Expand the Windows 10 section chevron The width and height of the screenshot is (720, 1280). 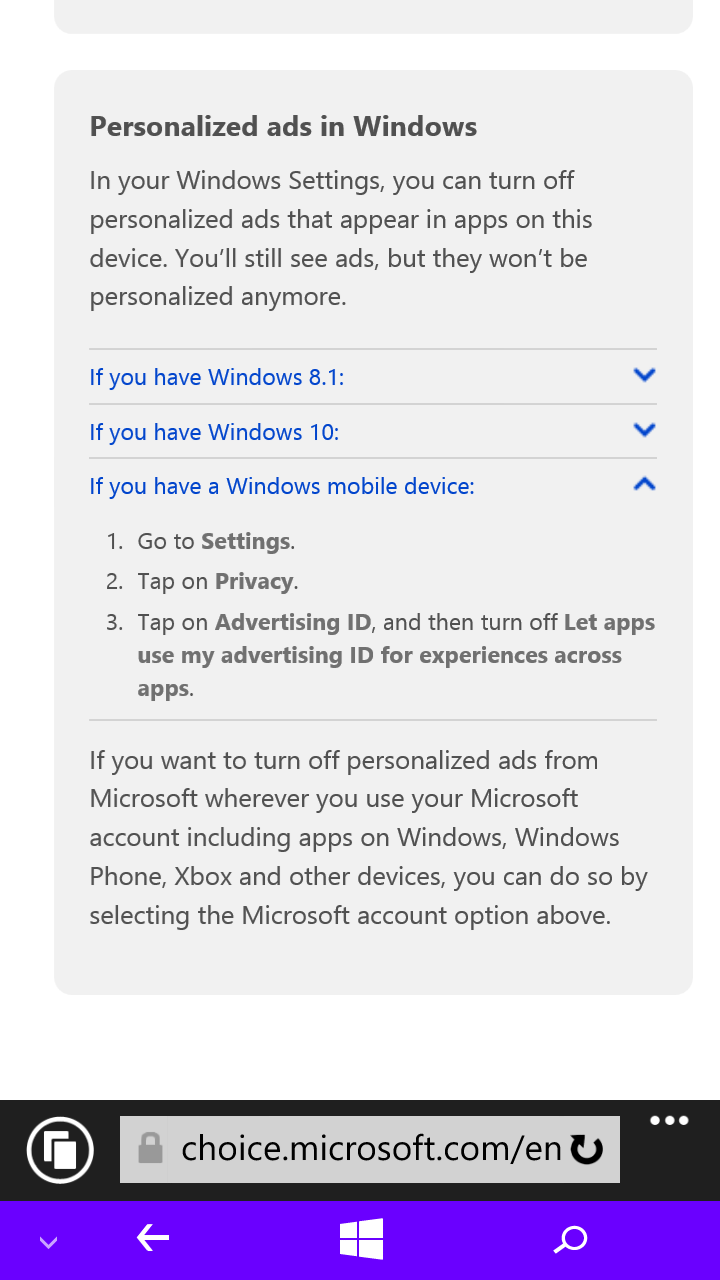coord(644,430)
